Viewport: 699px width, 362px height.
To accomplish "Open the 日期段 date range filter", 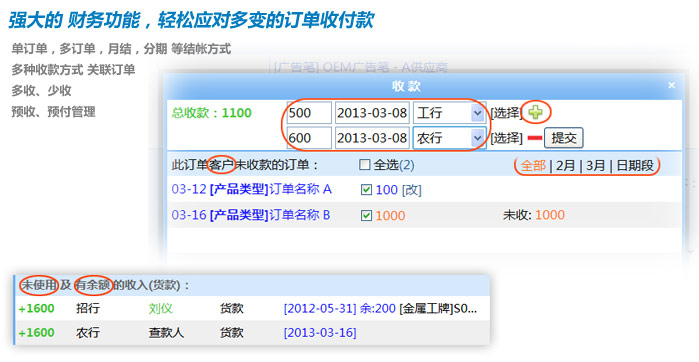I will tap(635, 166).
